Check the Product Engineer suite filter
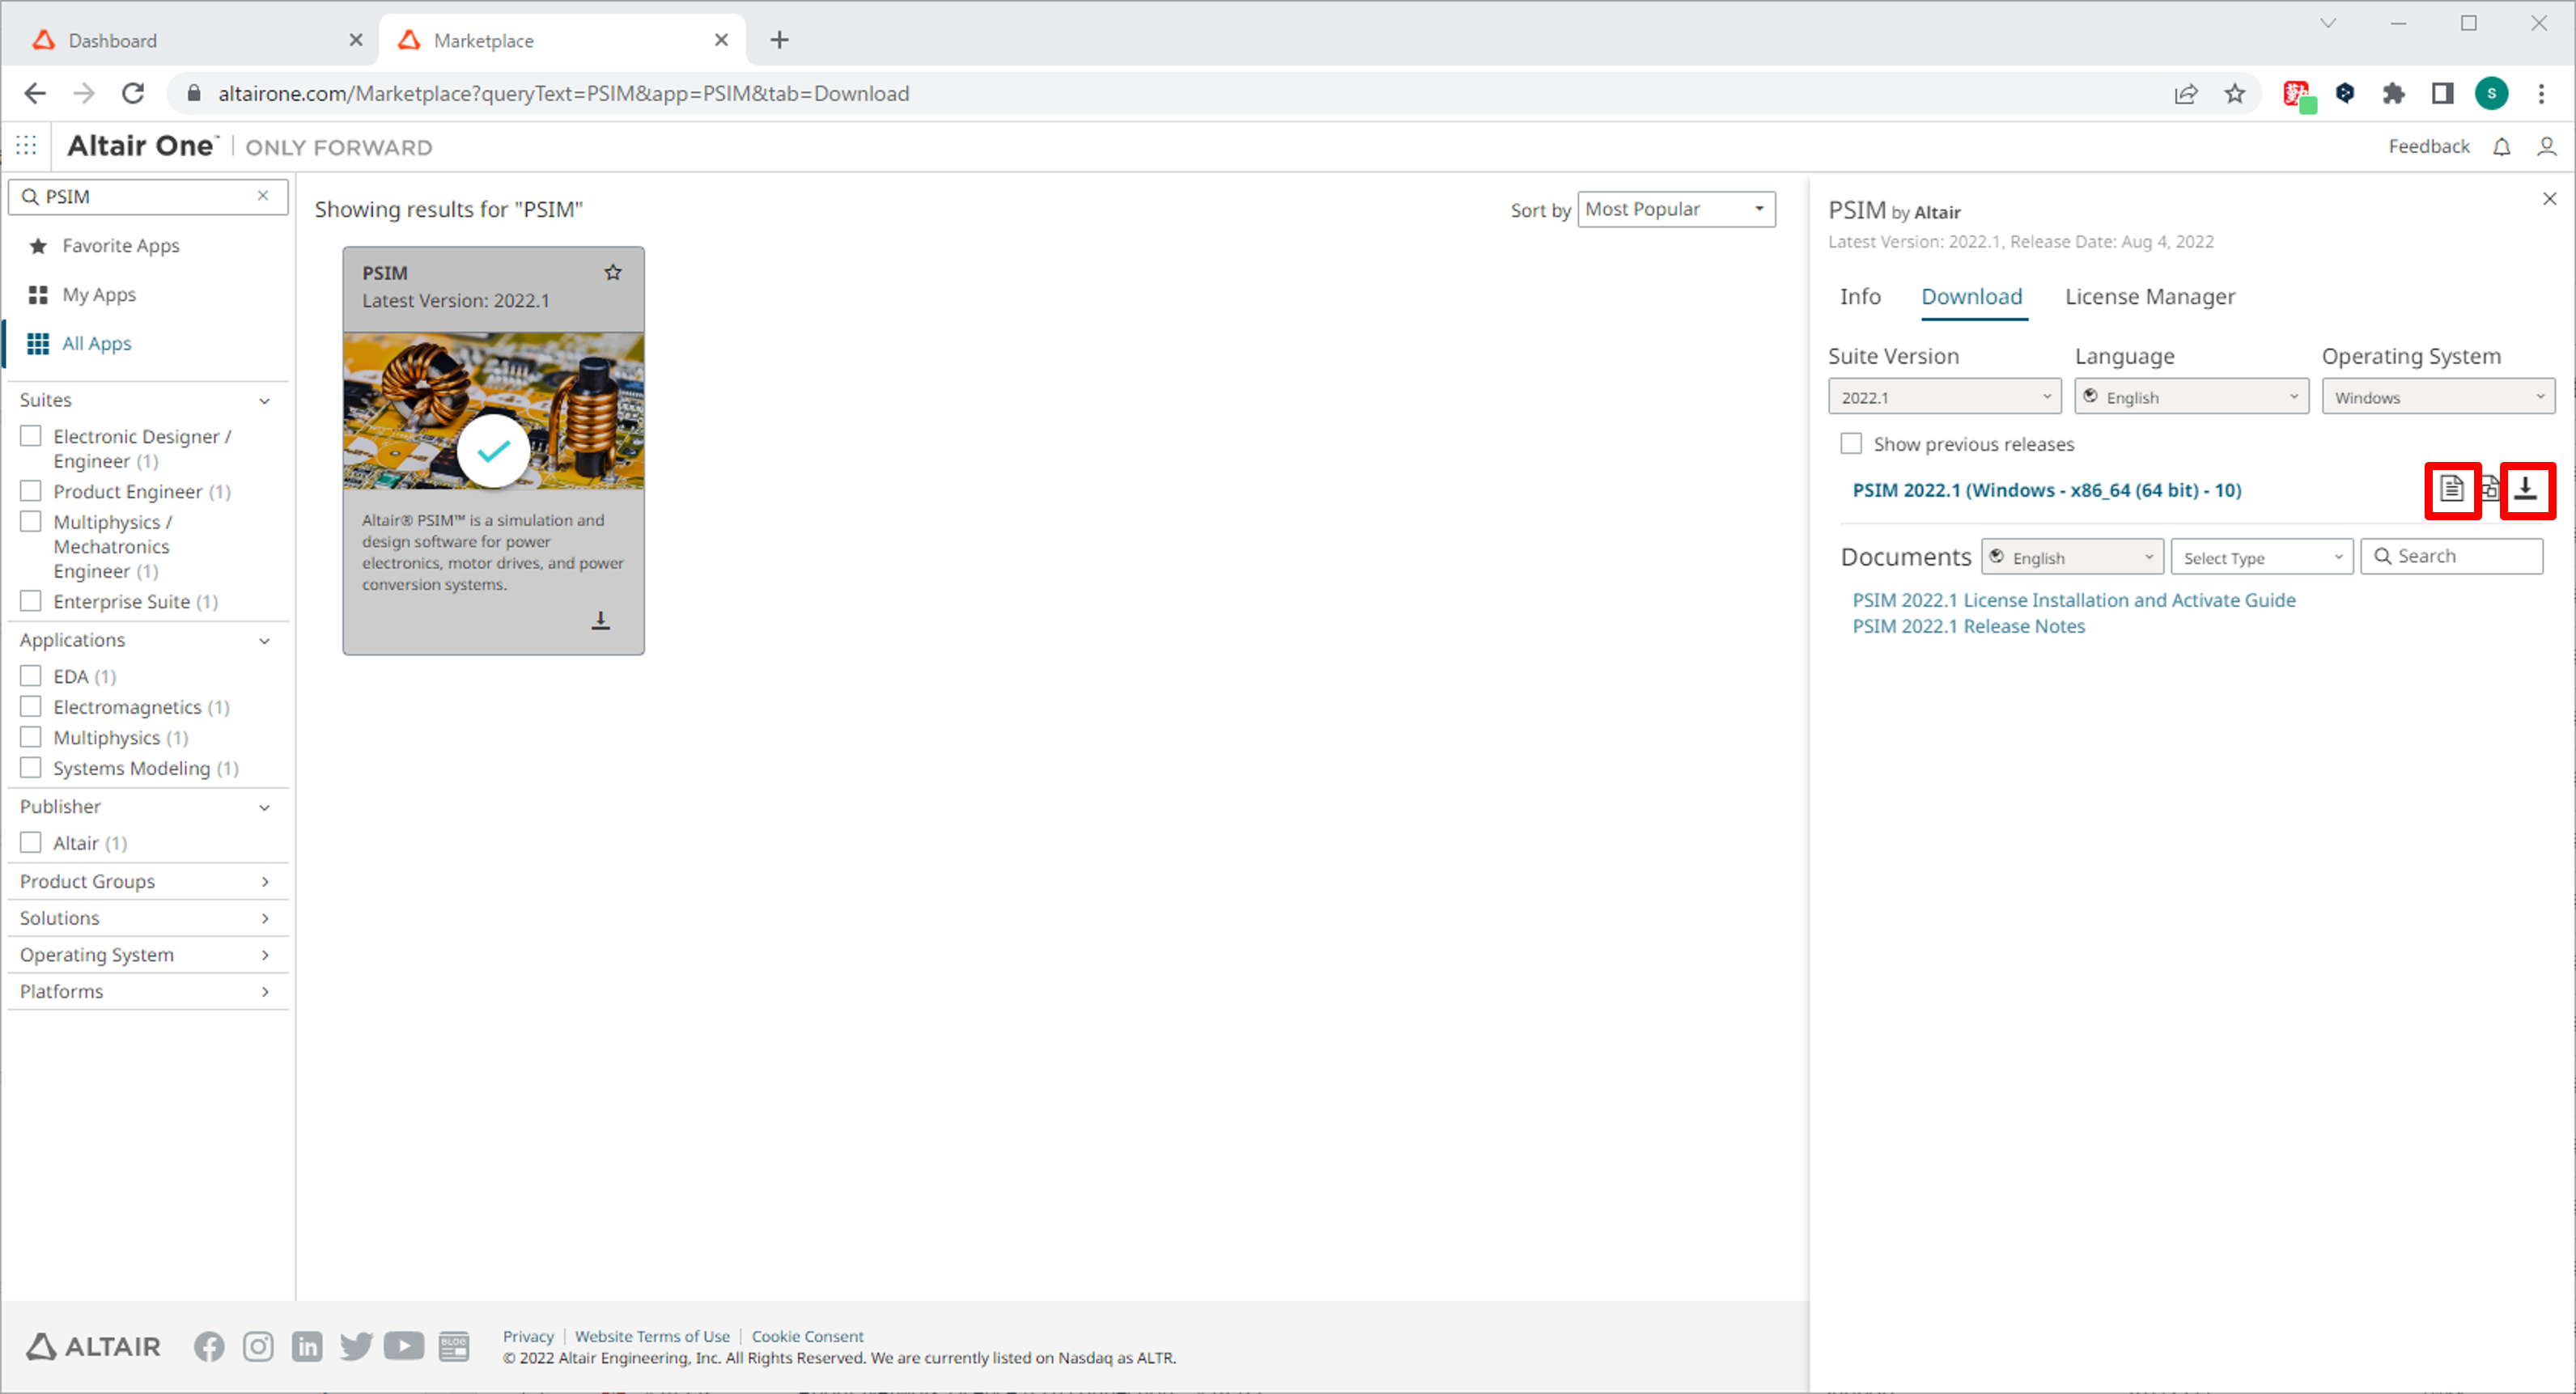The width and height of the screenshot is (2576, 1394). click(x=31, y=491)
